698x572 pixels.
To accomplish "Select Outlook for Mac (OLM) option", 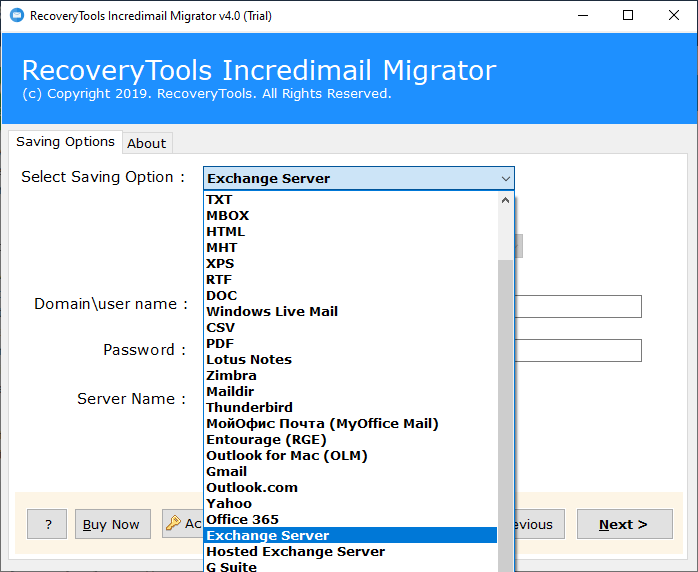I will point(350,456).
